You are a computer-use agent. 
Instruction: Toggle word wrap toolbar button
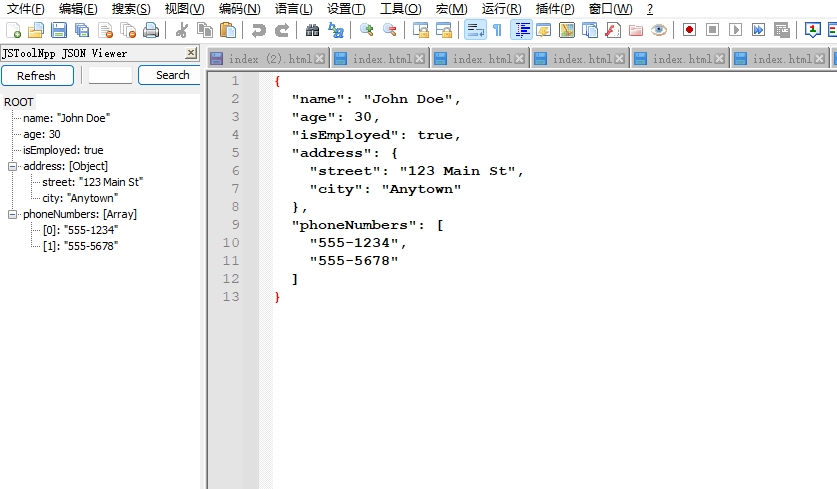tap(475, 30)
